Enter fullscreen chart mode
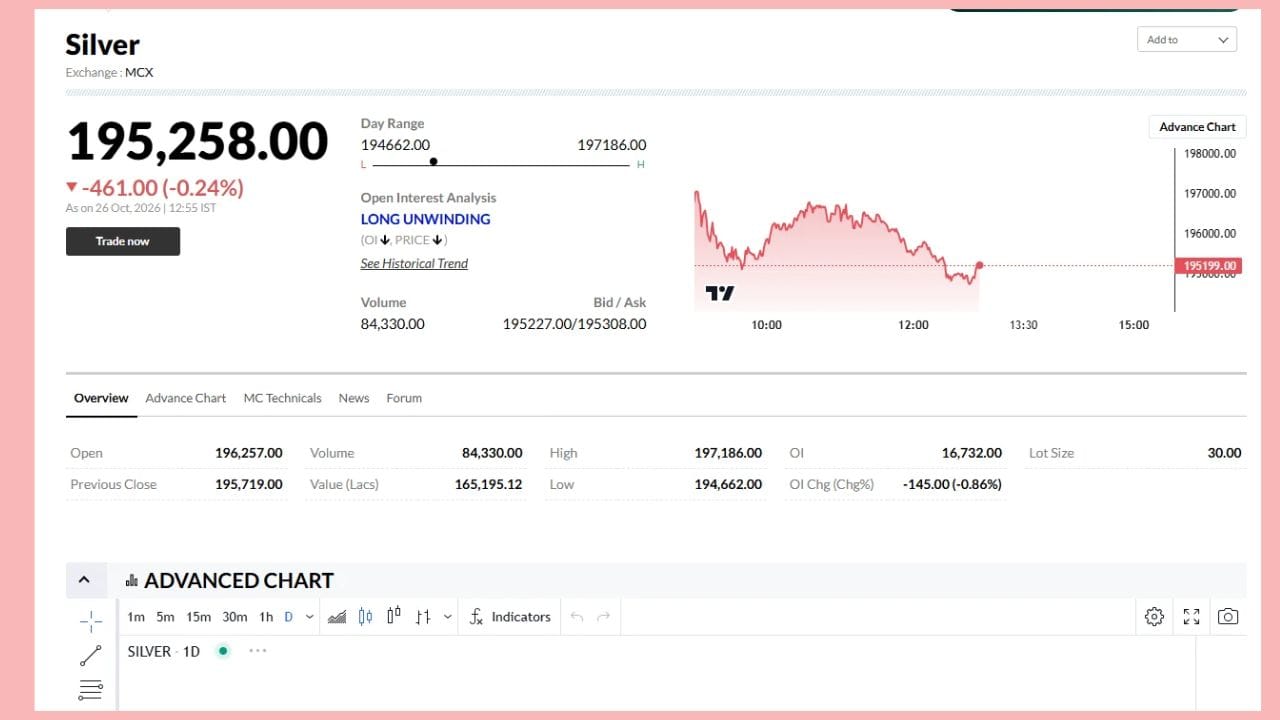 [1191, 617]
